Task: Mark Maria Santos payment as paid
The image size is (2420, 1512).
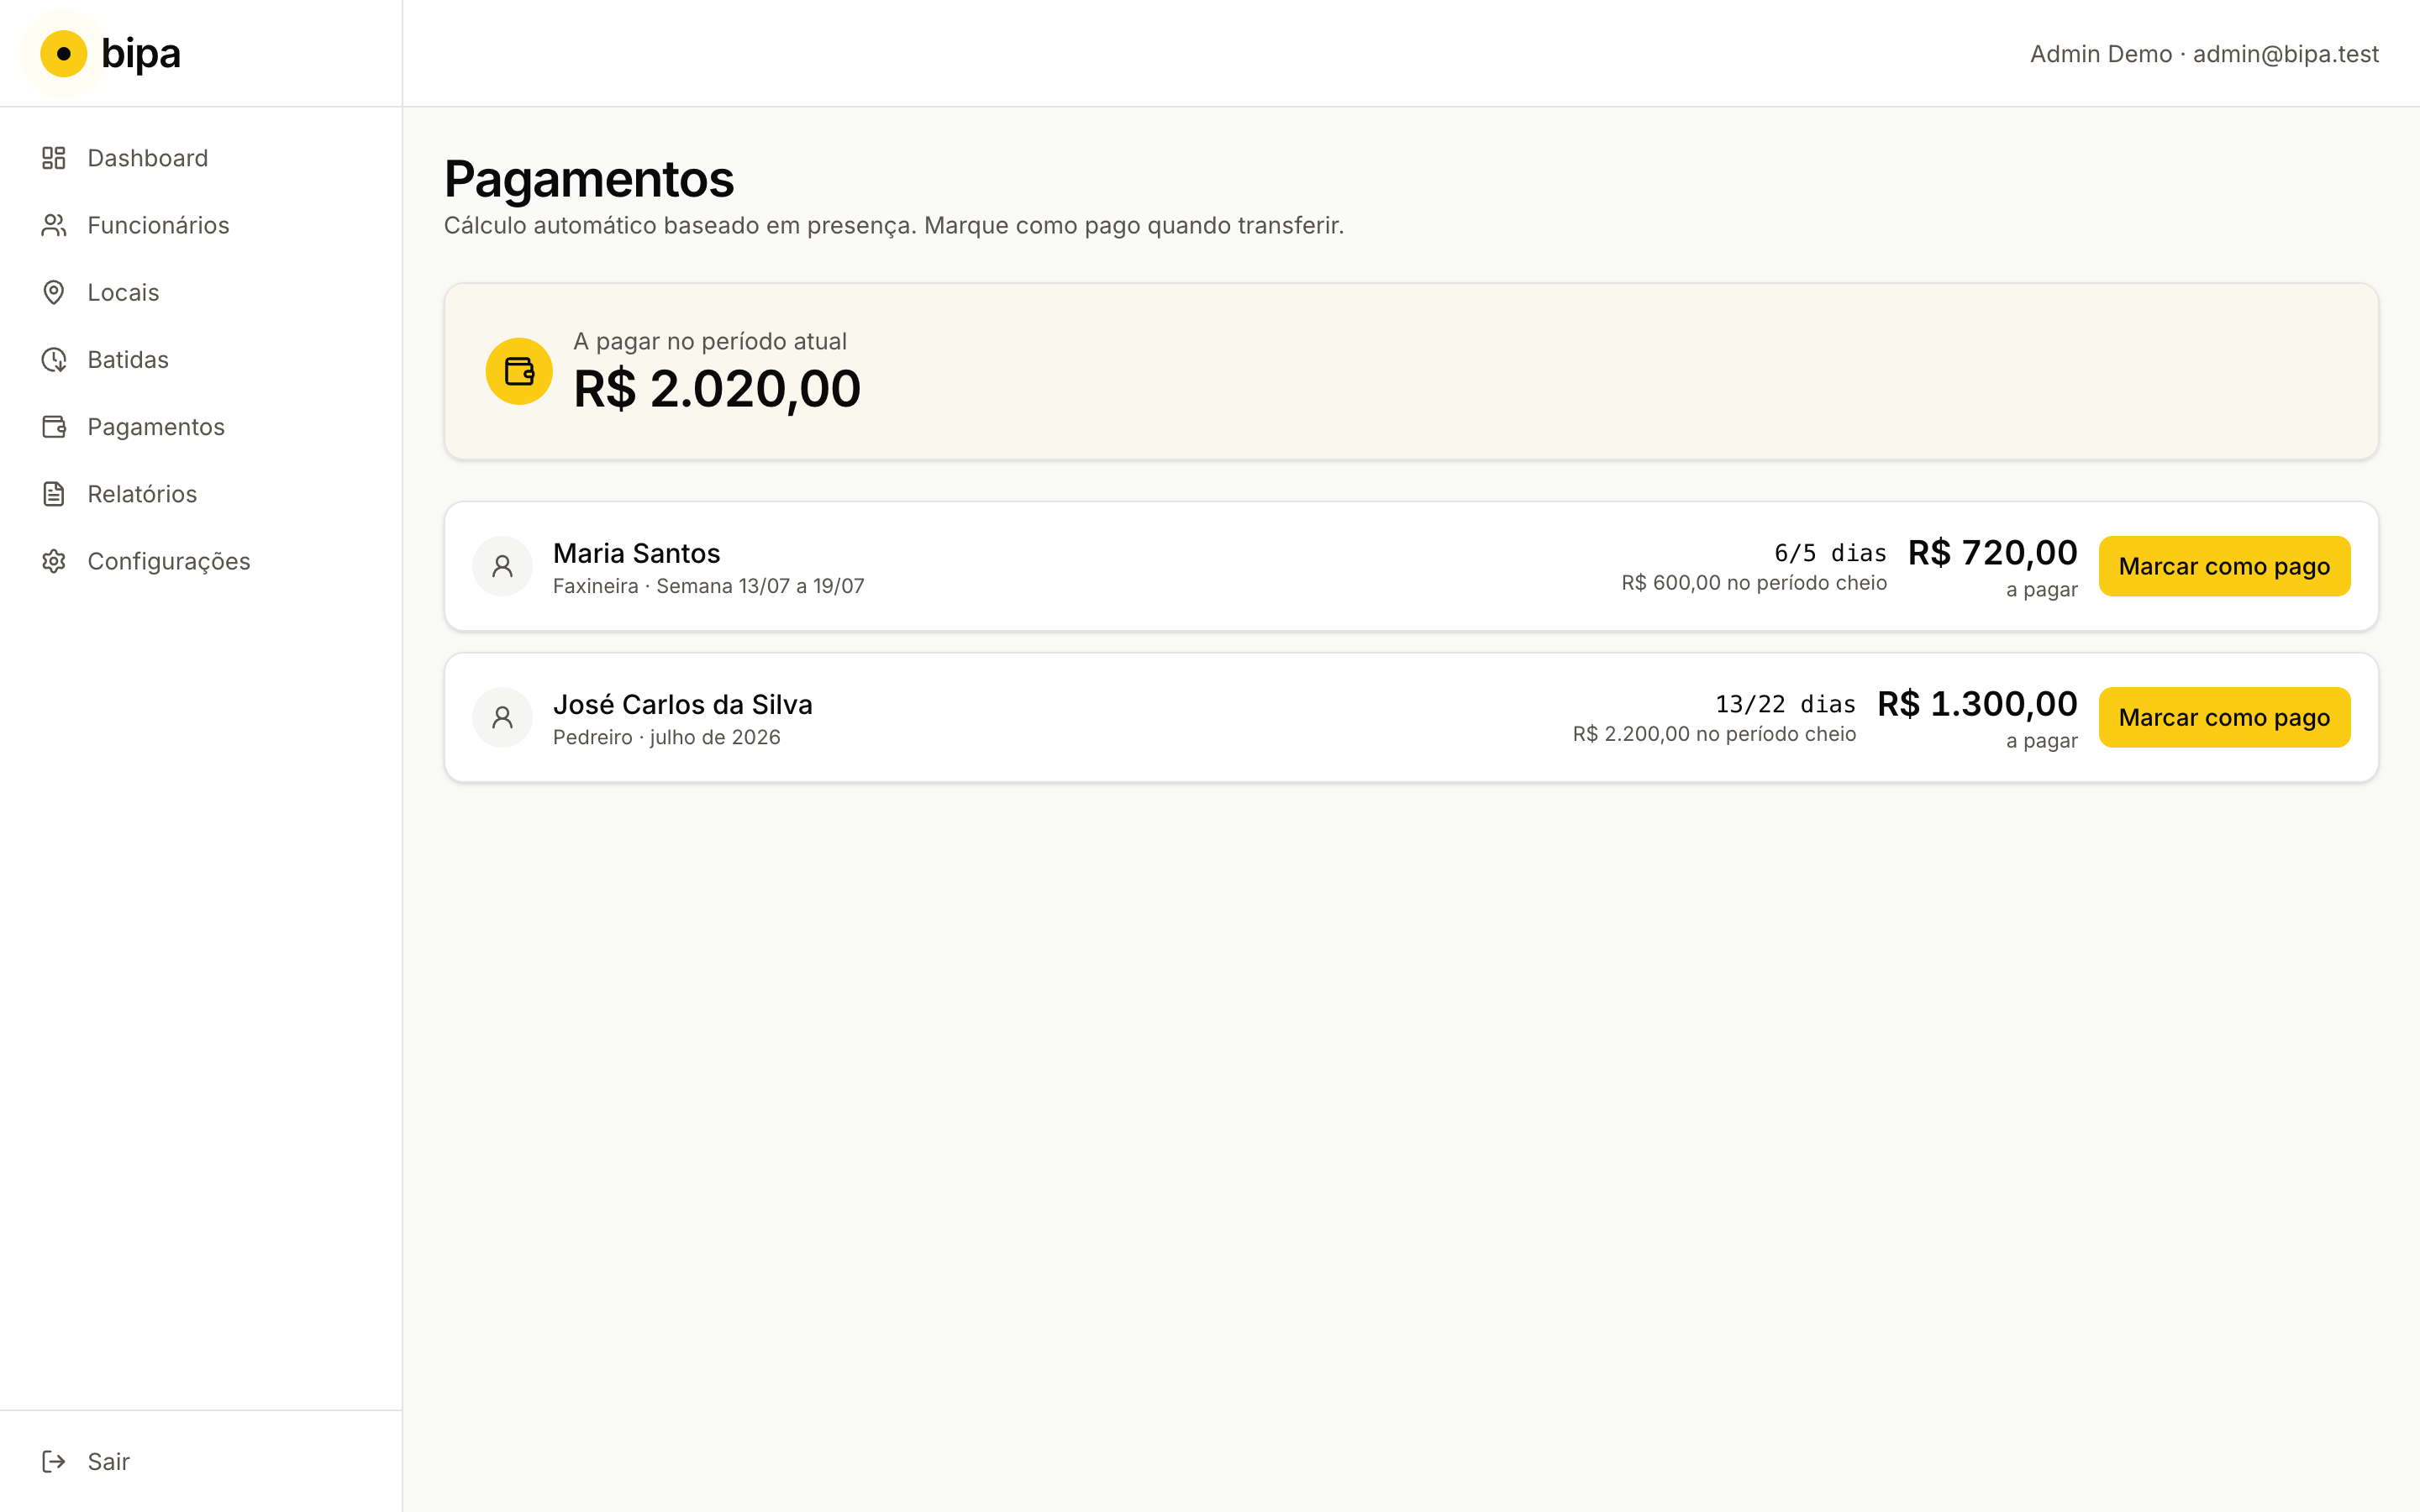Action: coord(2224,566)
